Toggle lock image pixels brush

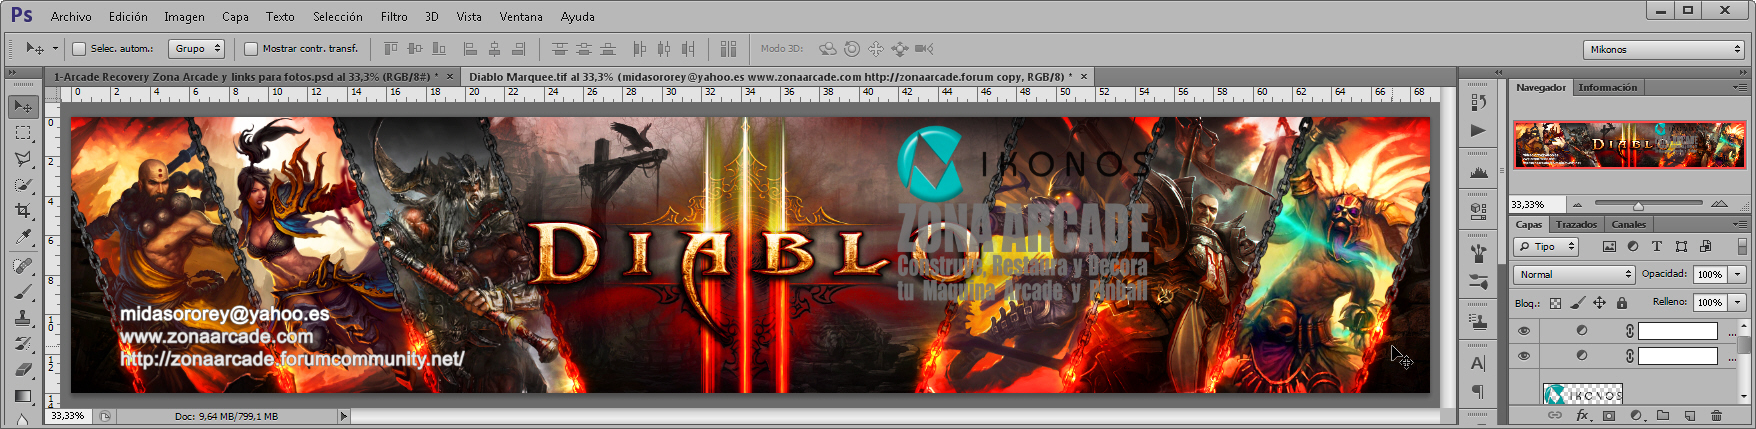click(1577, 303)
